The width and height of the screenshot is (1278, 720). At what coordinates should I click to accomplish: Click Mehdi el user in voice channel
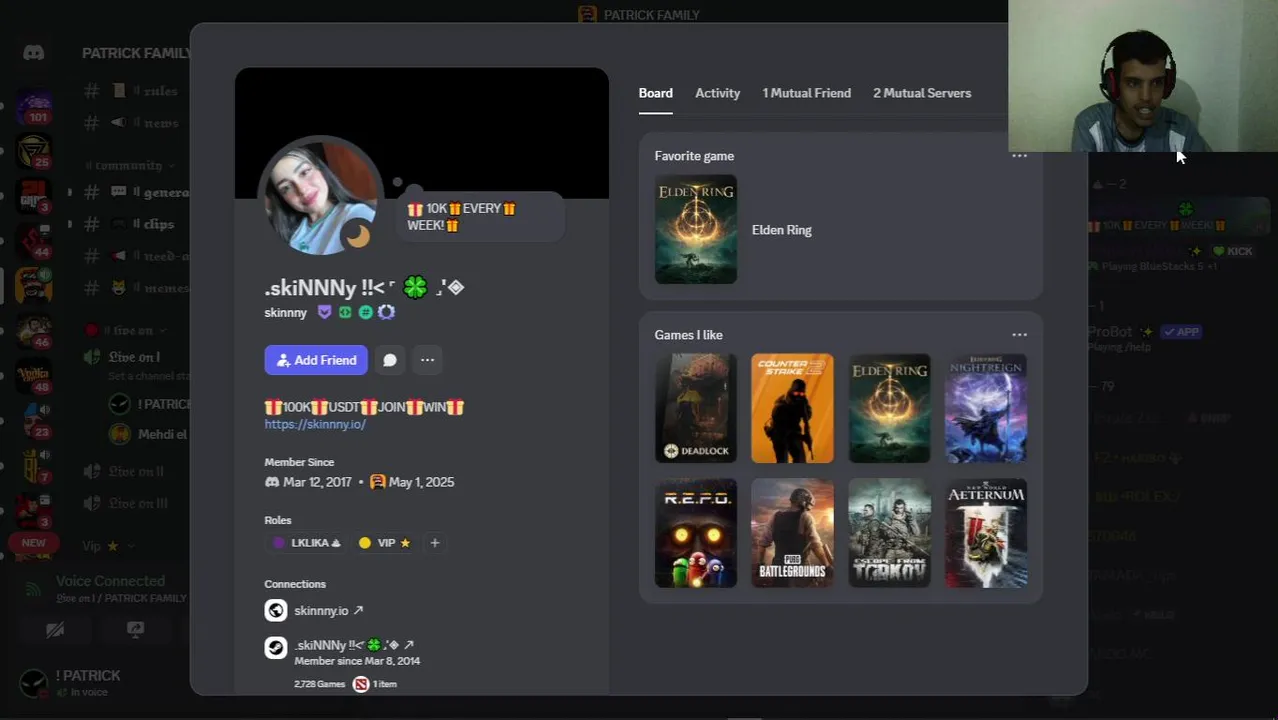point(148,434)
